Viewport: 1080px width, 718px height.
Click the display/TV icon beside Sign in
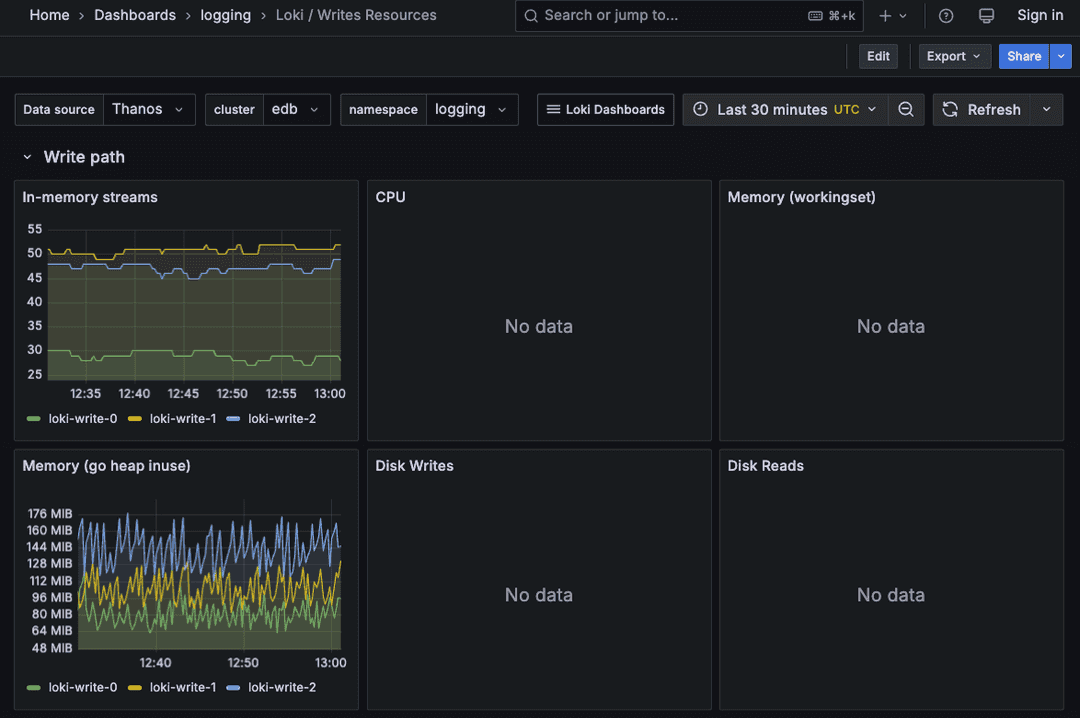pyautogui.click(x=986, y=15)
